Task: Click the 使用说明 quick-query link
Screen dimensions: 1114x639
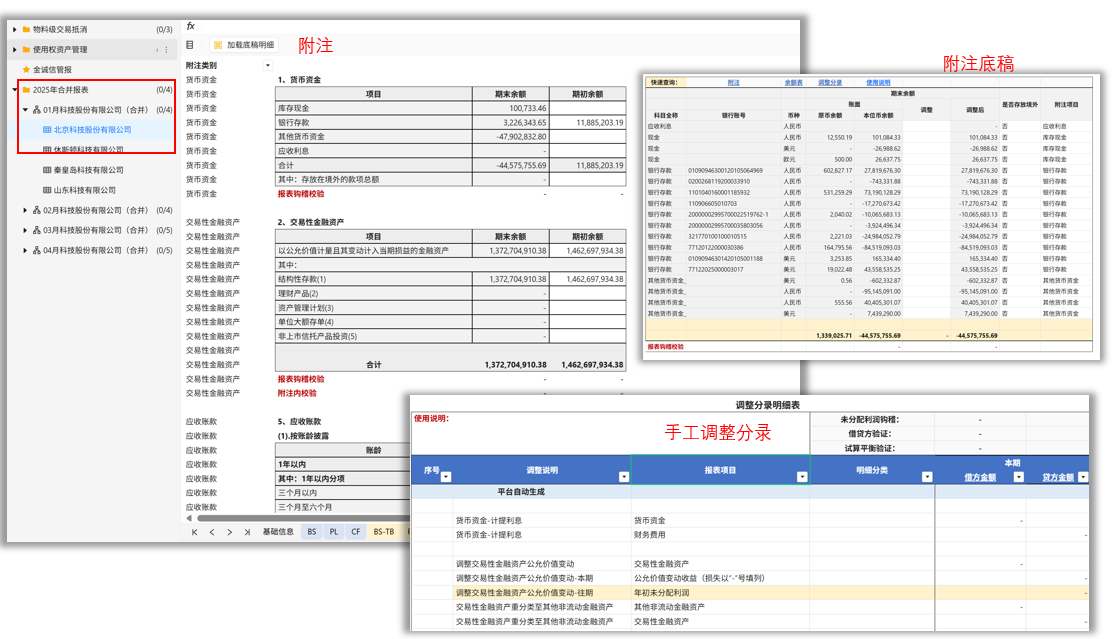Action: point(878,83)
